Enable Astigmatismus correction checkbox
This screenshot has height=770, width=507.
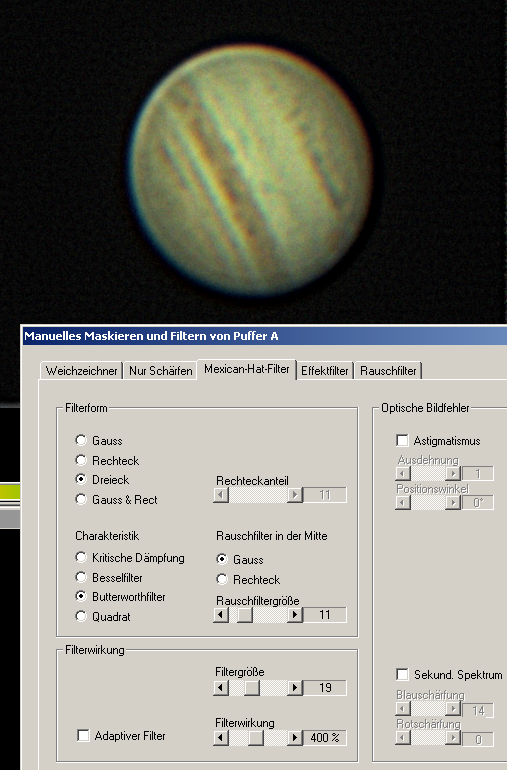pos(402,440)
